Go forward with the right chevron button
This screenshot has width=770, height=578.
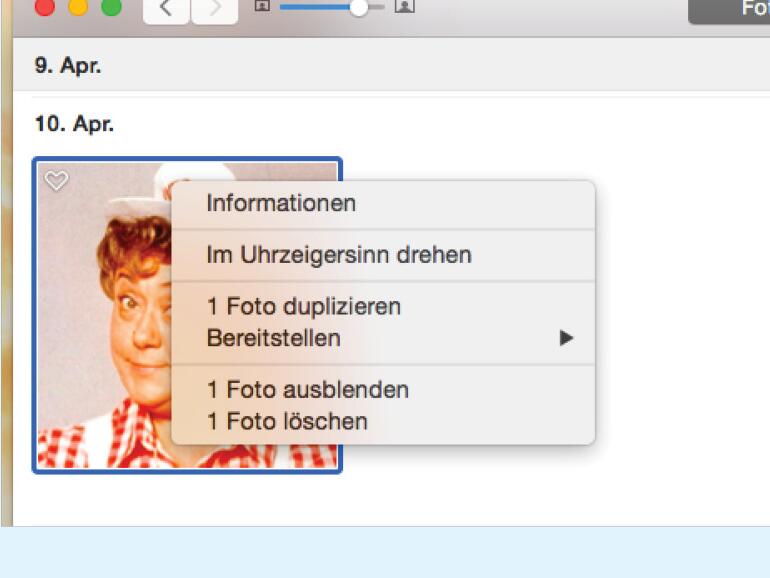[213, 10]
